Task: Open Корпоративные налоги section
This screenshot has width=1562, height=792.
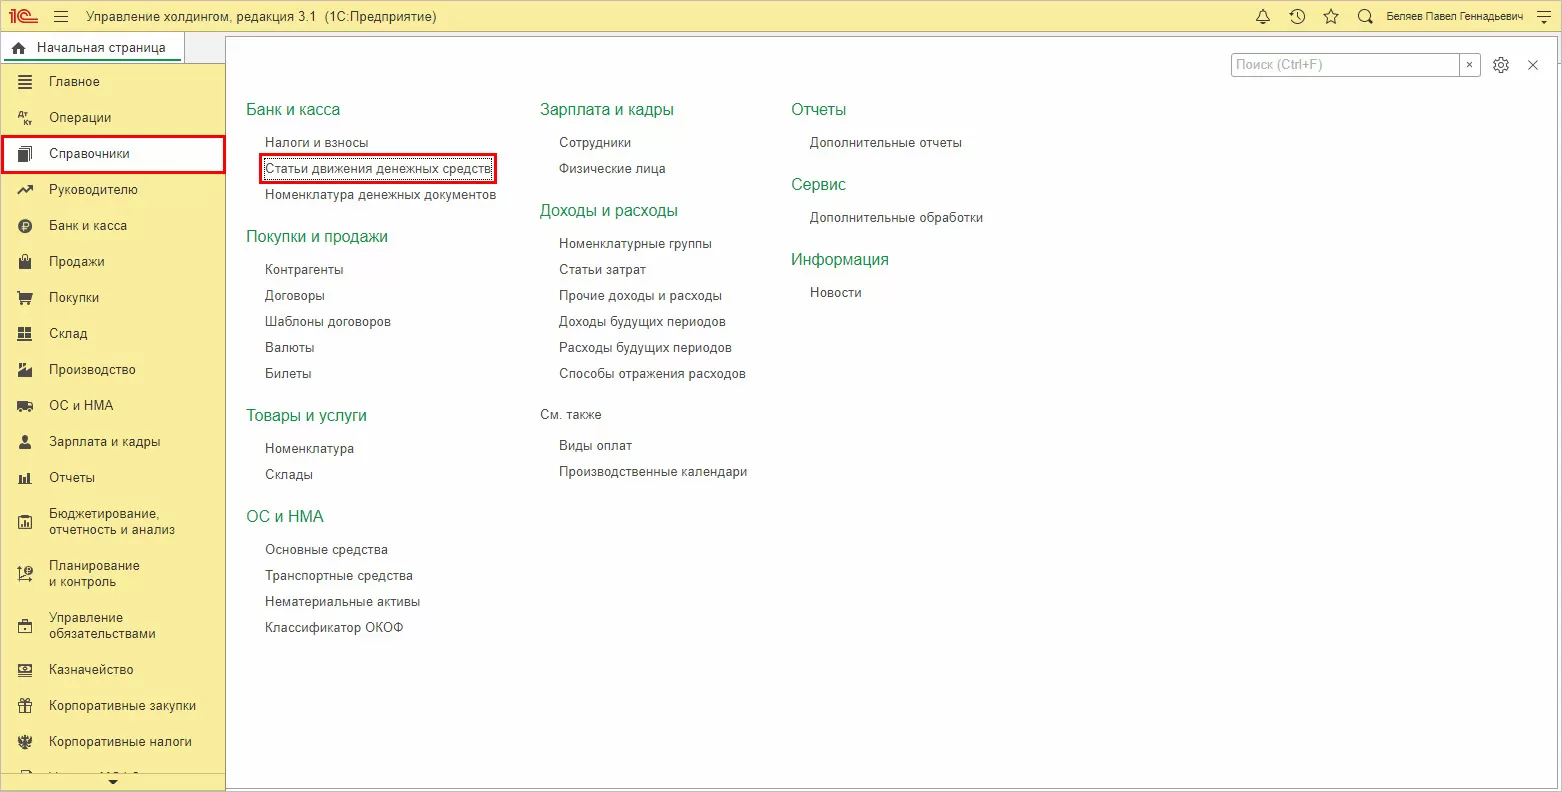Action: coord(120,742)
